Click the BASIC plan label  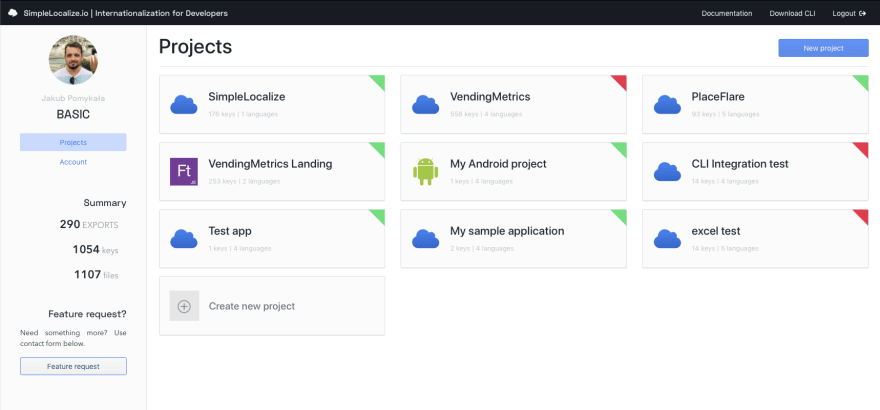[73, 115]
